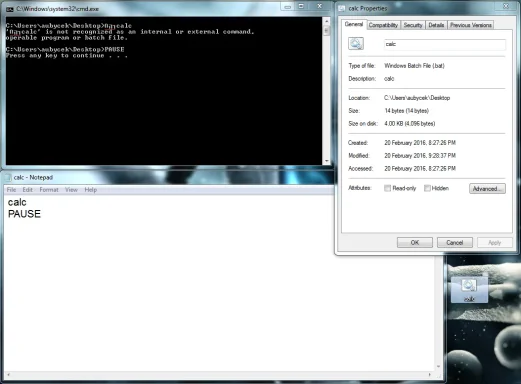Click the batch file icon in Properties
This screenshot has width=521, height=384.
pos(356,44)
